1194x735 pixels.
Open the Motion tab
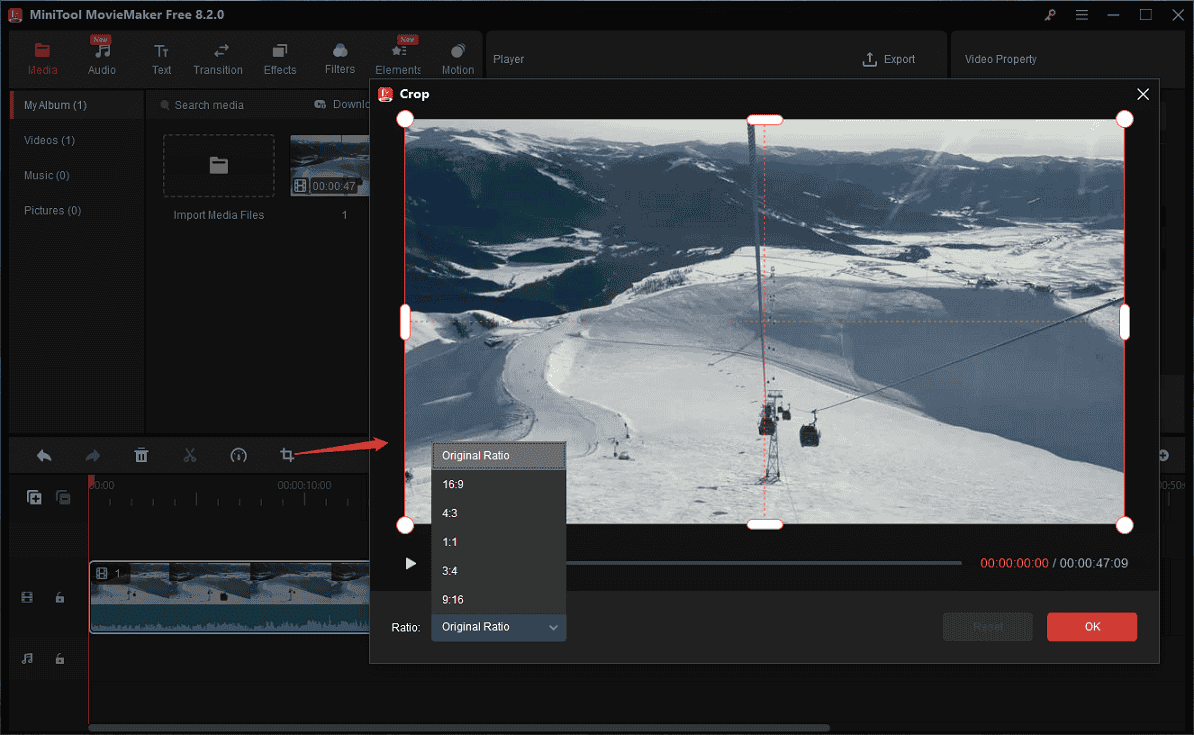click(x=458, y=59)
